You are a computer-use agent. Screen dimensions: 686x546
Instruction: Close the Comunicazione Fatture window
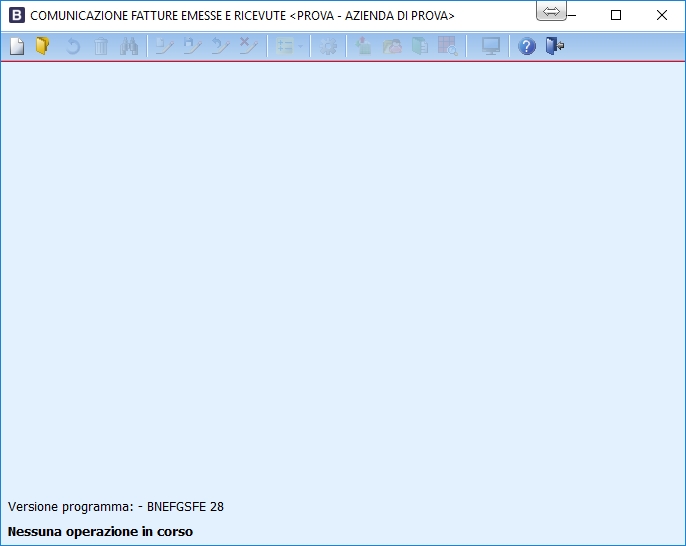coord(662,15)
